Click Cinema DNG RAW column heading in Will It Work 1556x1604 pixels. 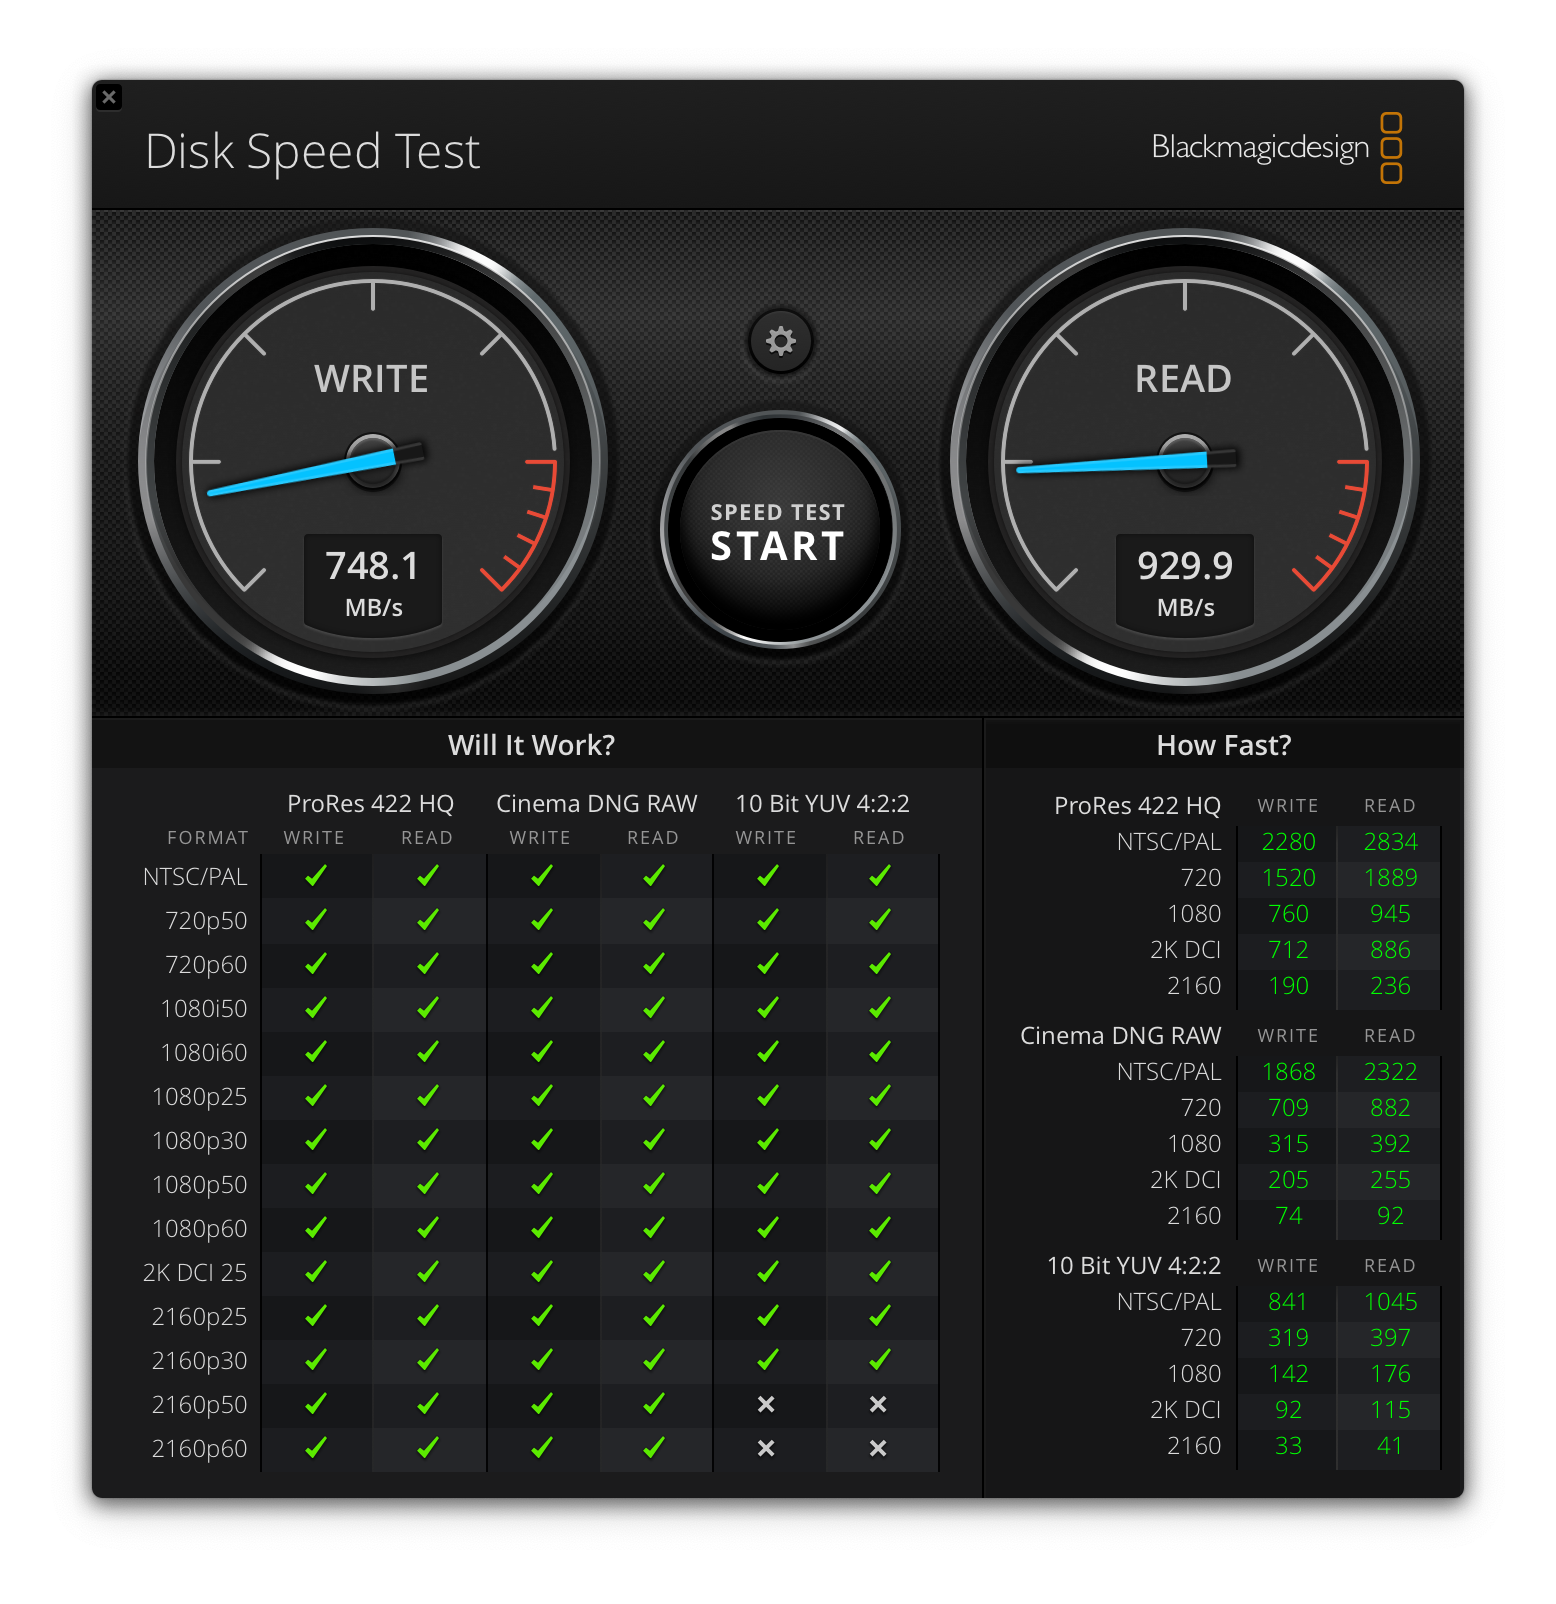click(x=597, y=804)
